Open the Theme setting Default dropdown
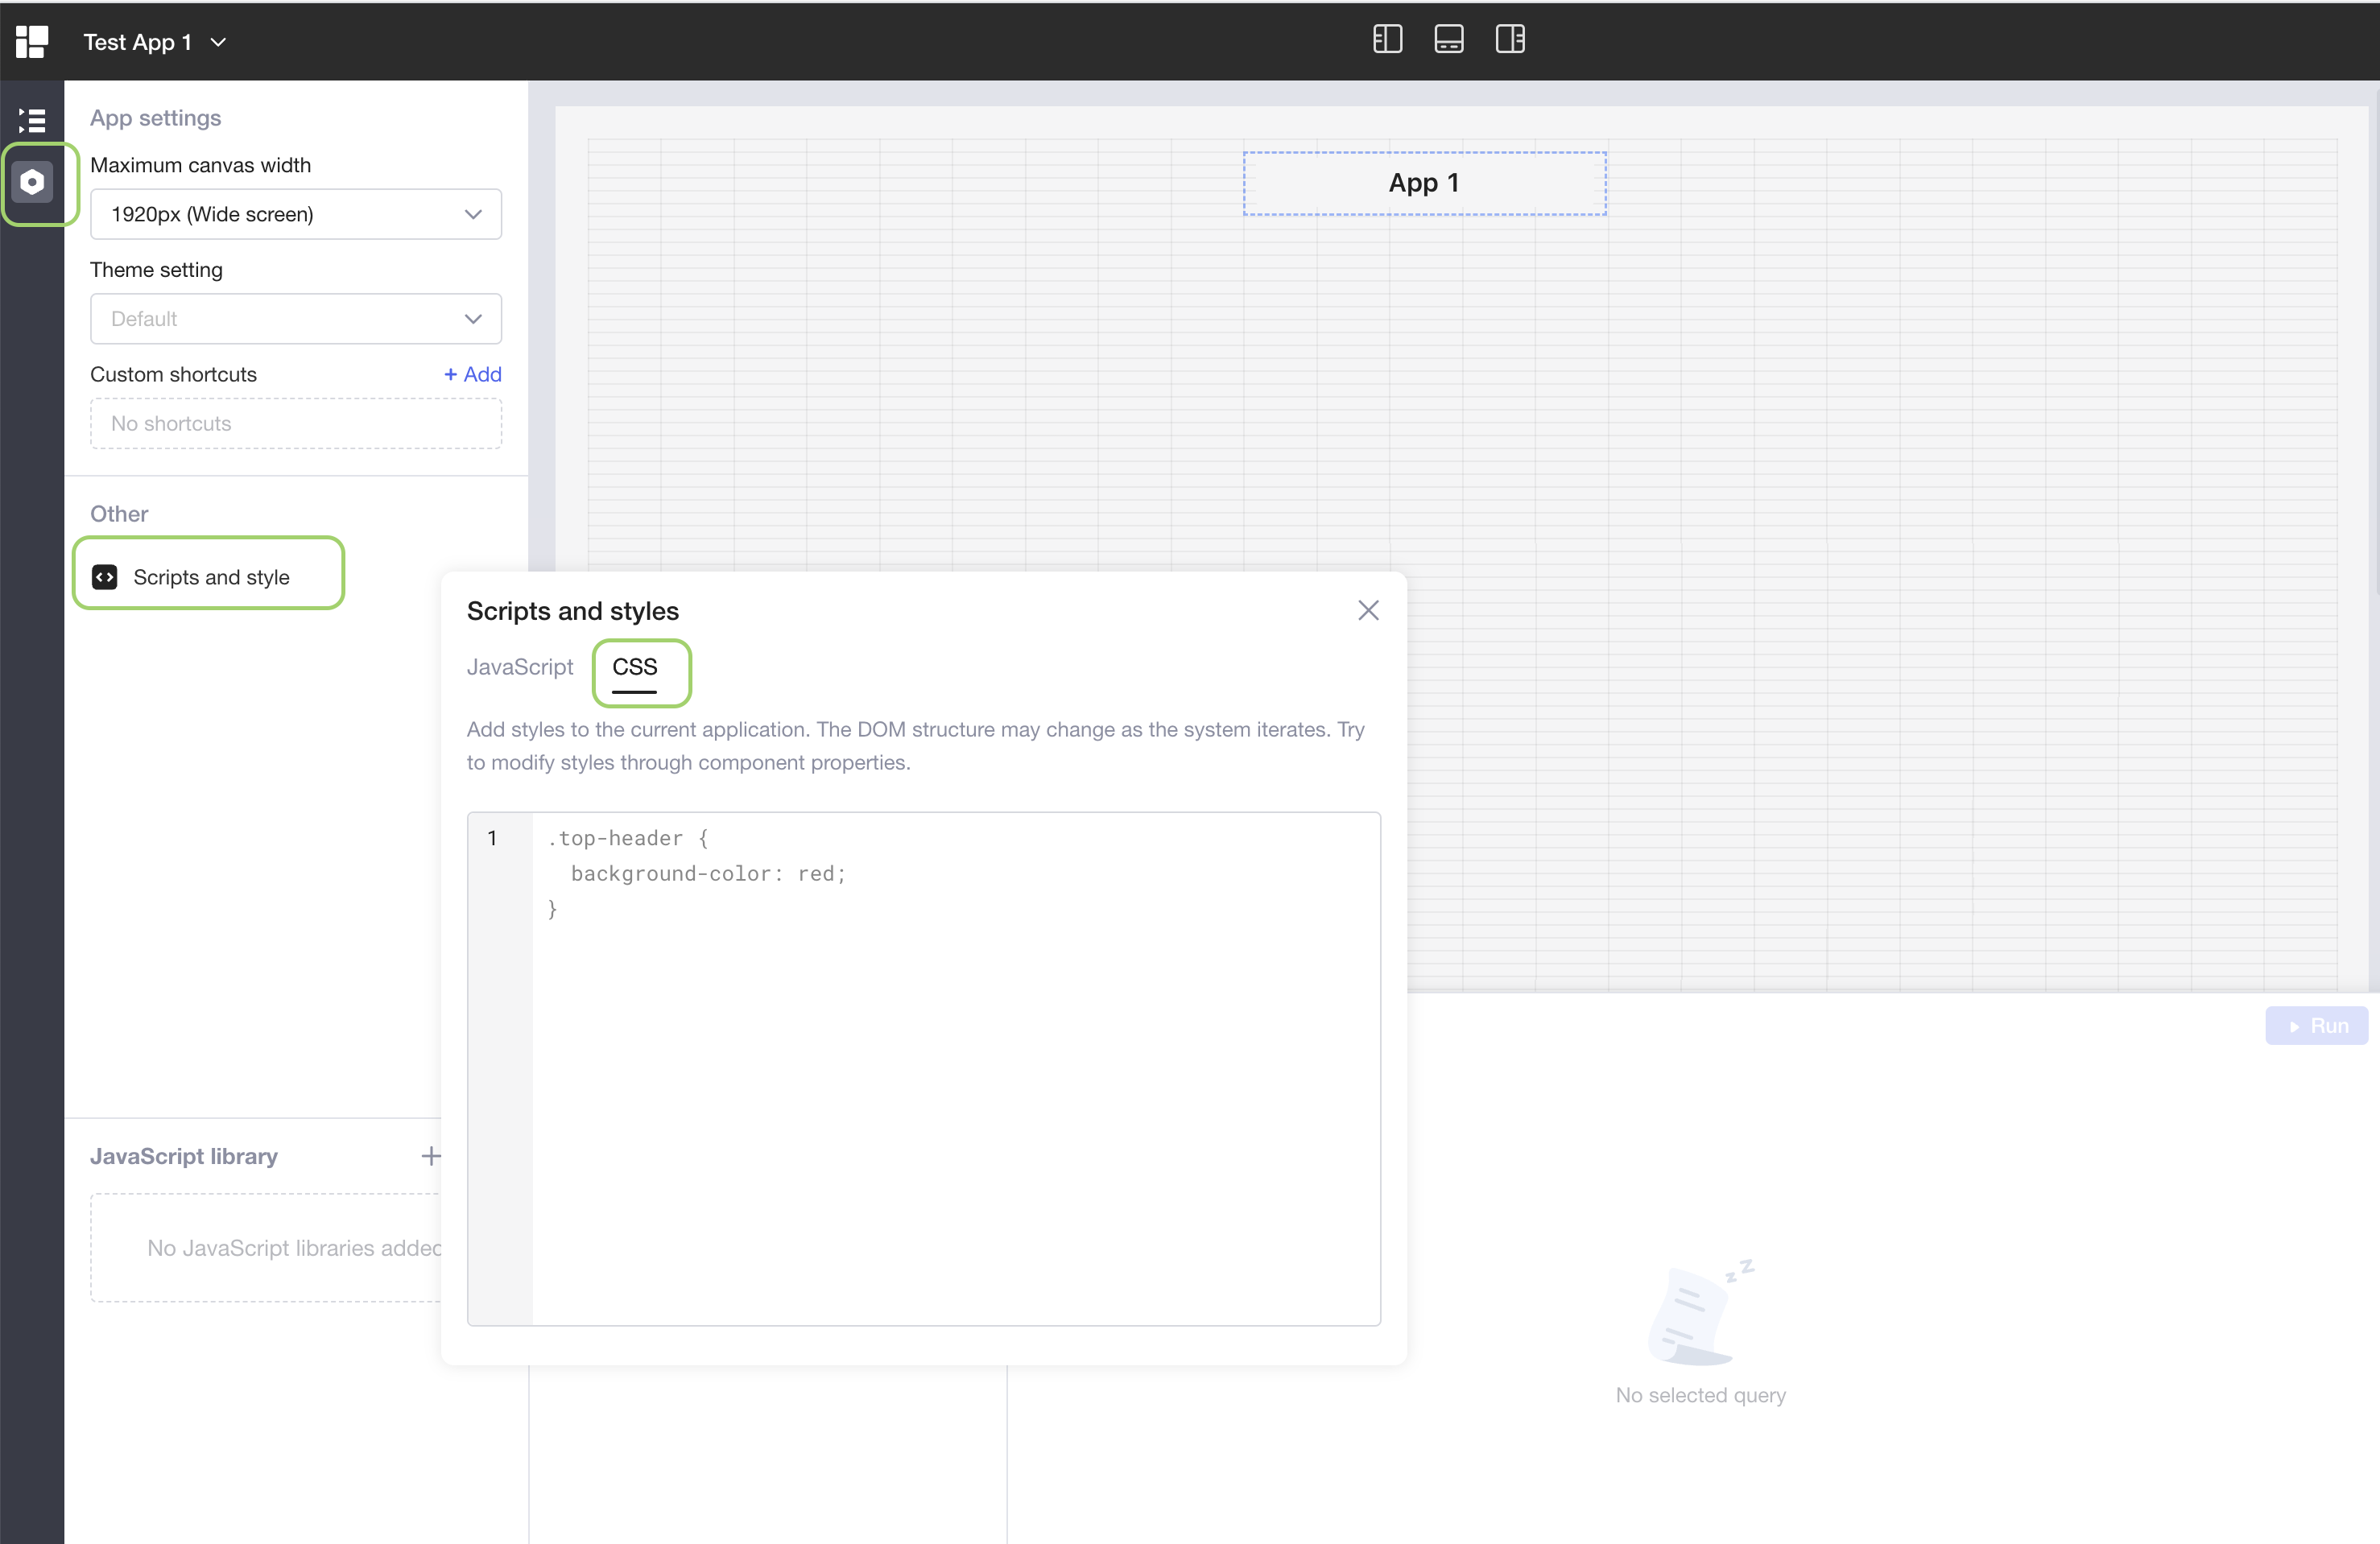Image resolution: width=2380 pixels, height=1544 pixels. coord(295,319)
